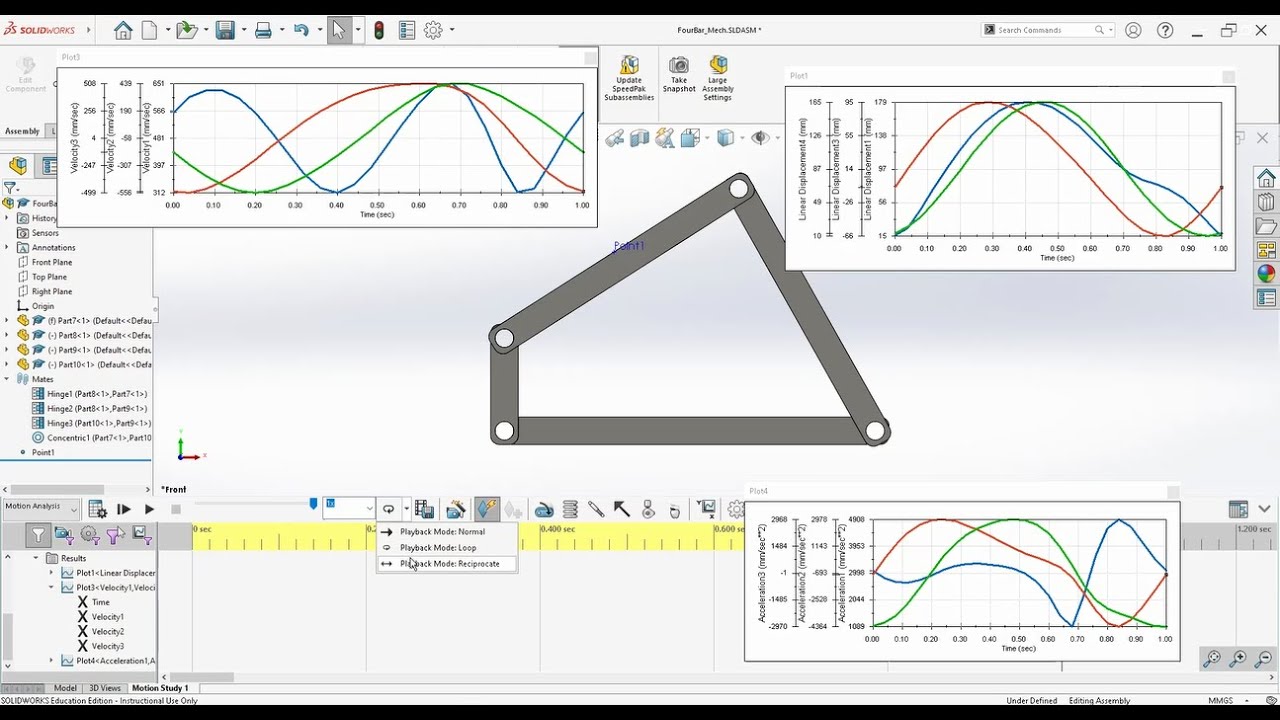Create a new document icon

click(x=149, y=30)
